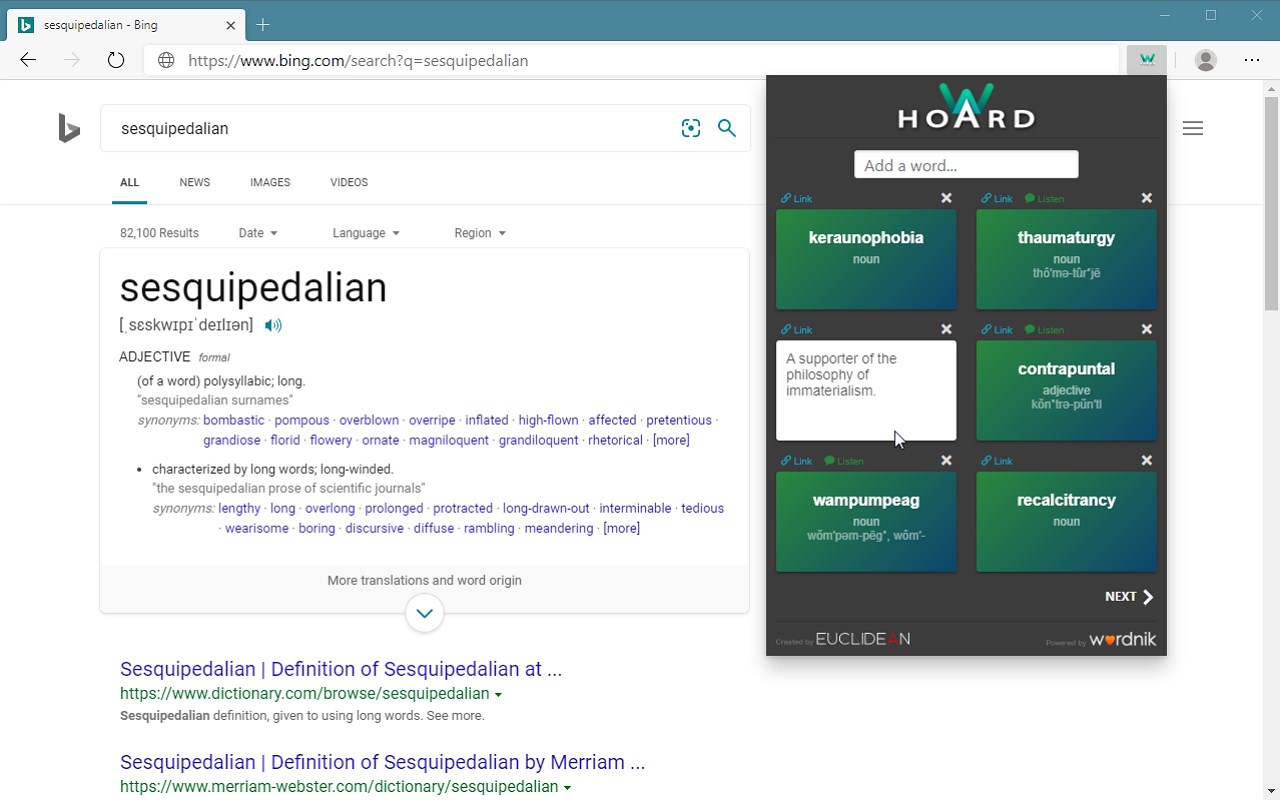Image resolution: width=1280 pixels, height=800 pixels.
Task: Remove the wampumpeag card
Action: 946,460
